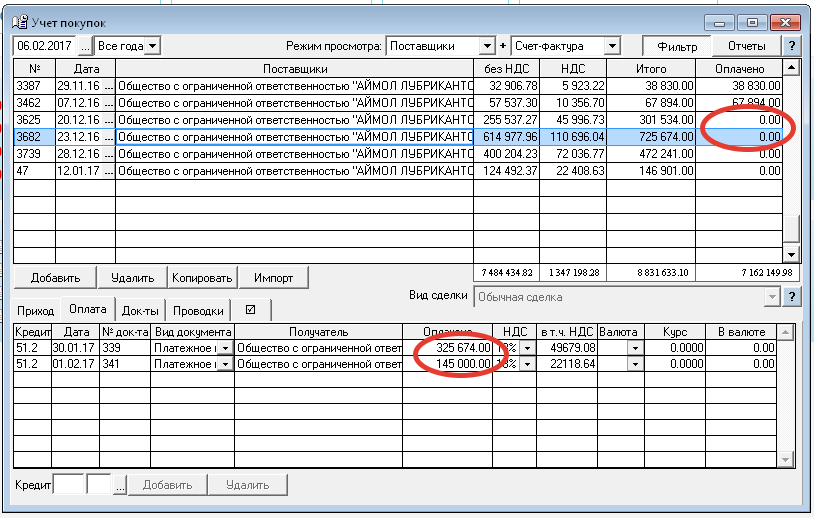Expand the Все года dropdown
Viewport: 814px width, 518px height.
click(x=152, y=46)
